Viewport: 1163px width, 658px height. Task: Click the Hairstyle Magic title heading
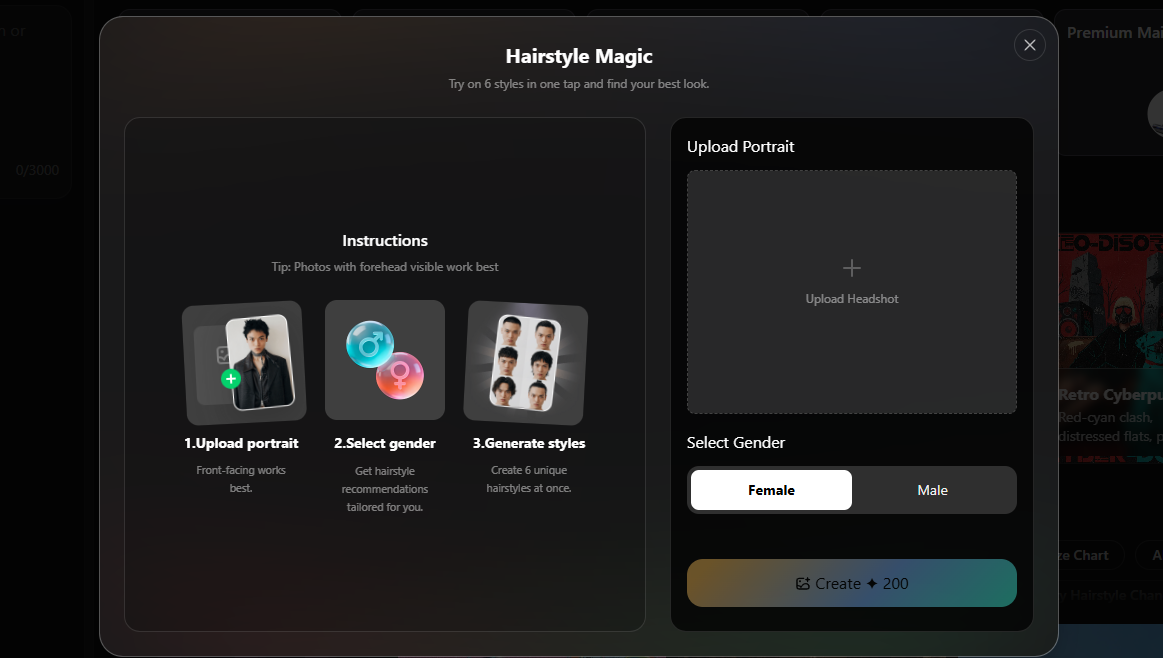[579, 56]
